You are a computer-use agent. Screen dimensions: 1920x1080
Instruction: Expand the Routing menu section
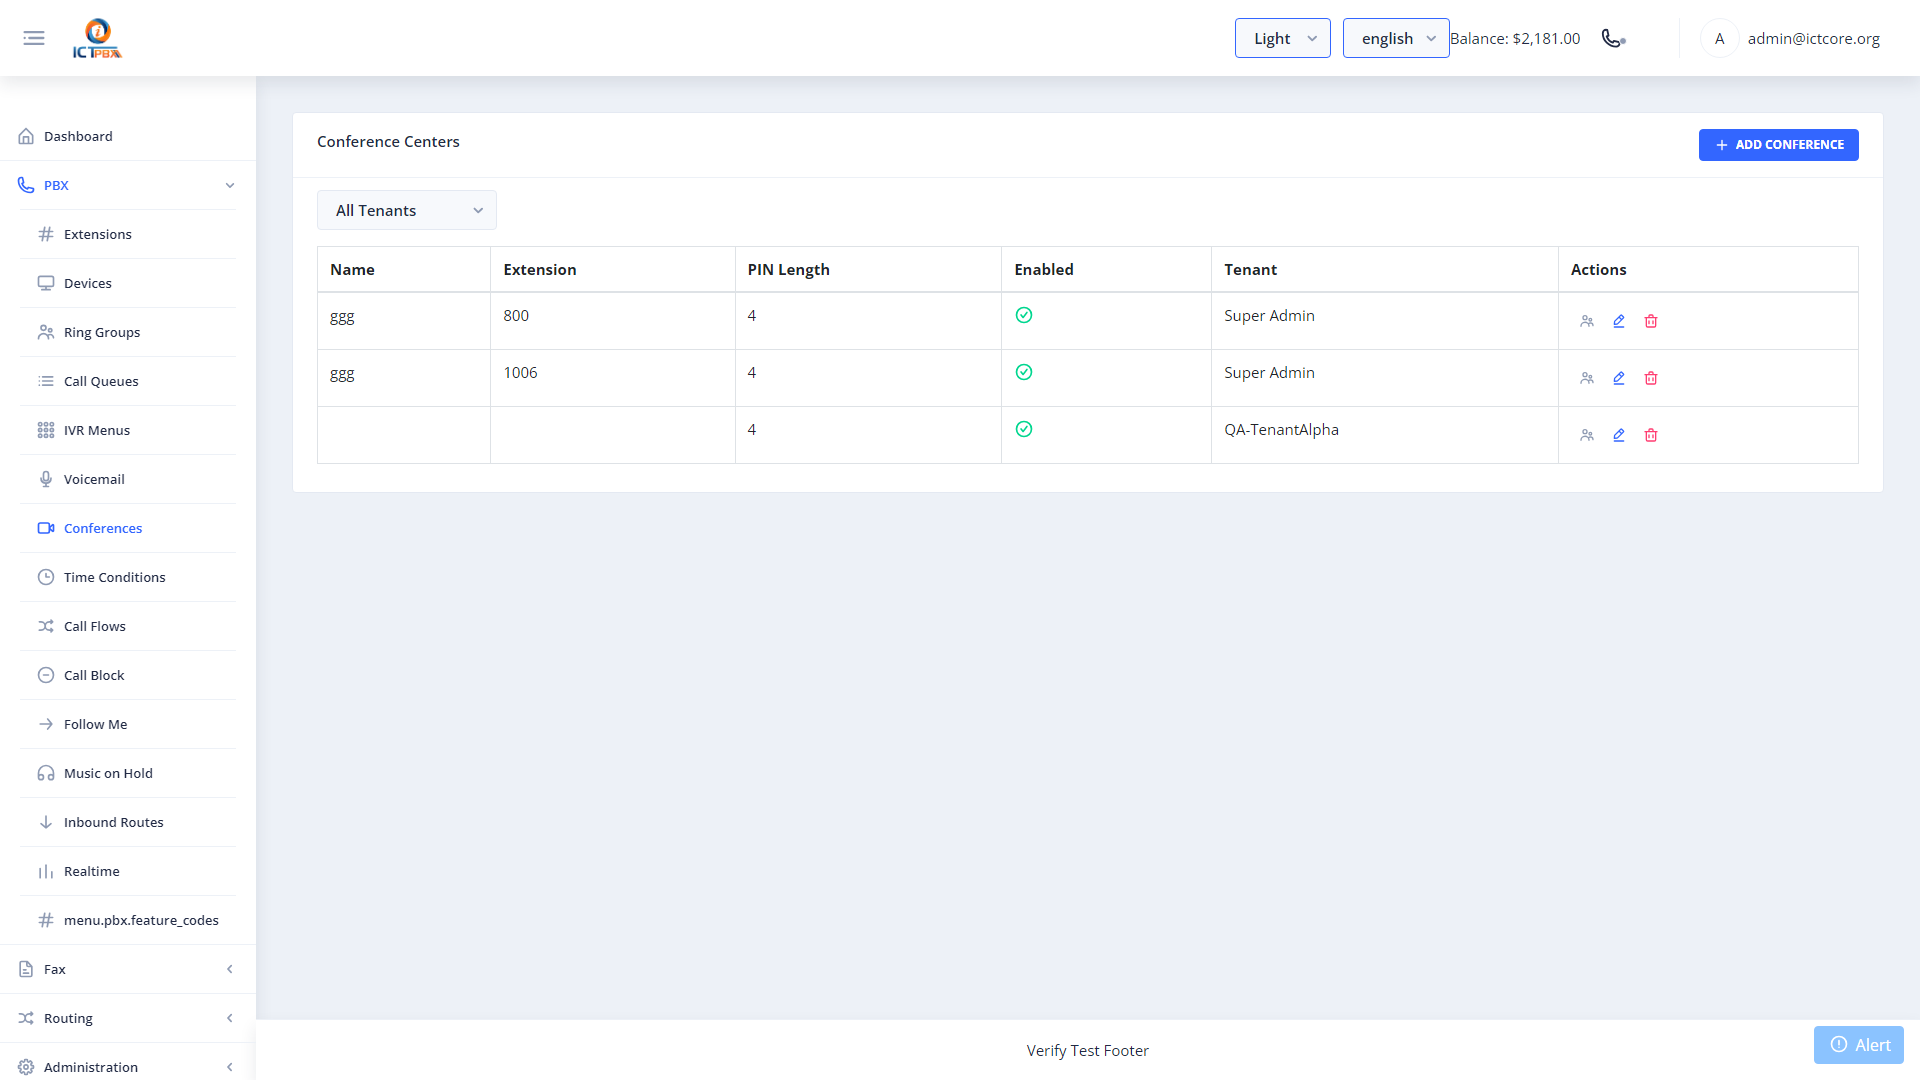tap(128, 1018)
